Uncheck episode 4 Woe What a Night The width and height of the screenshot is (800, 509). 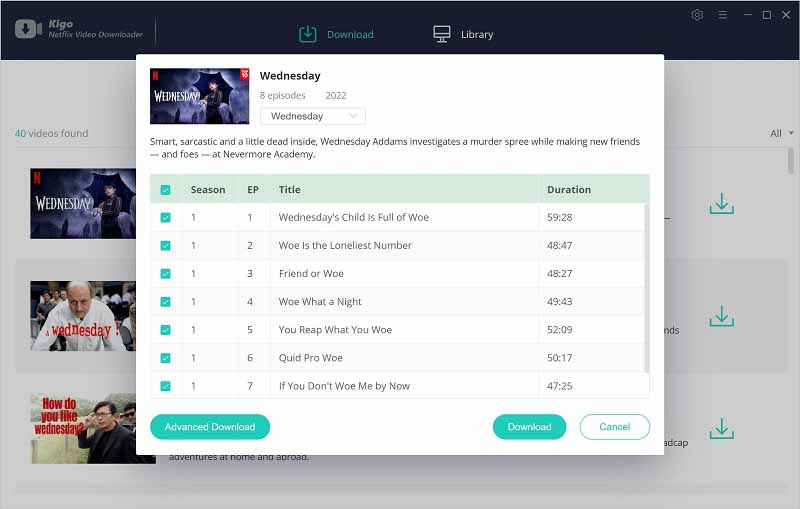click(165, 301)
